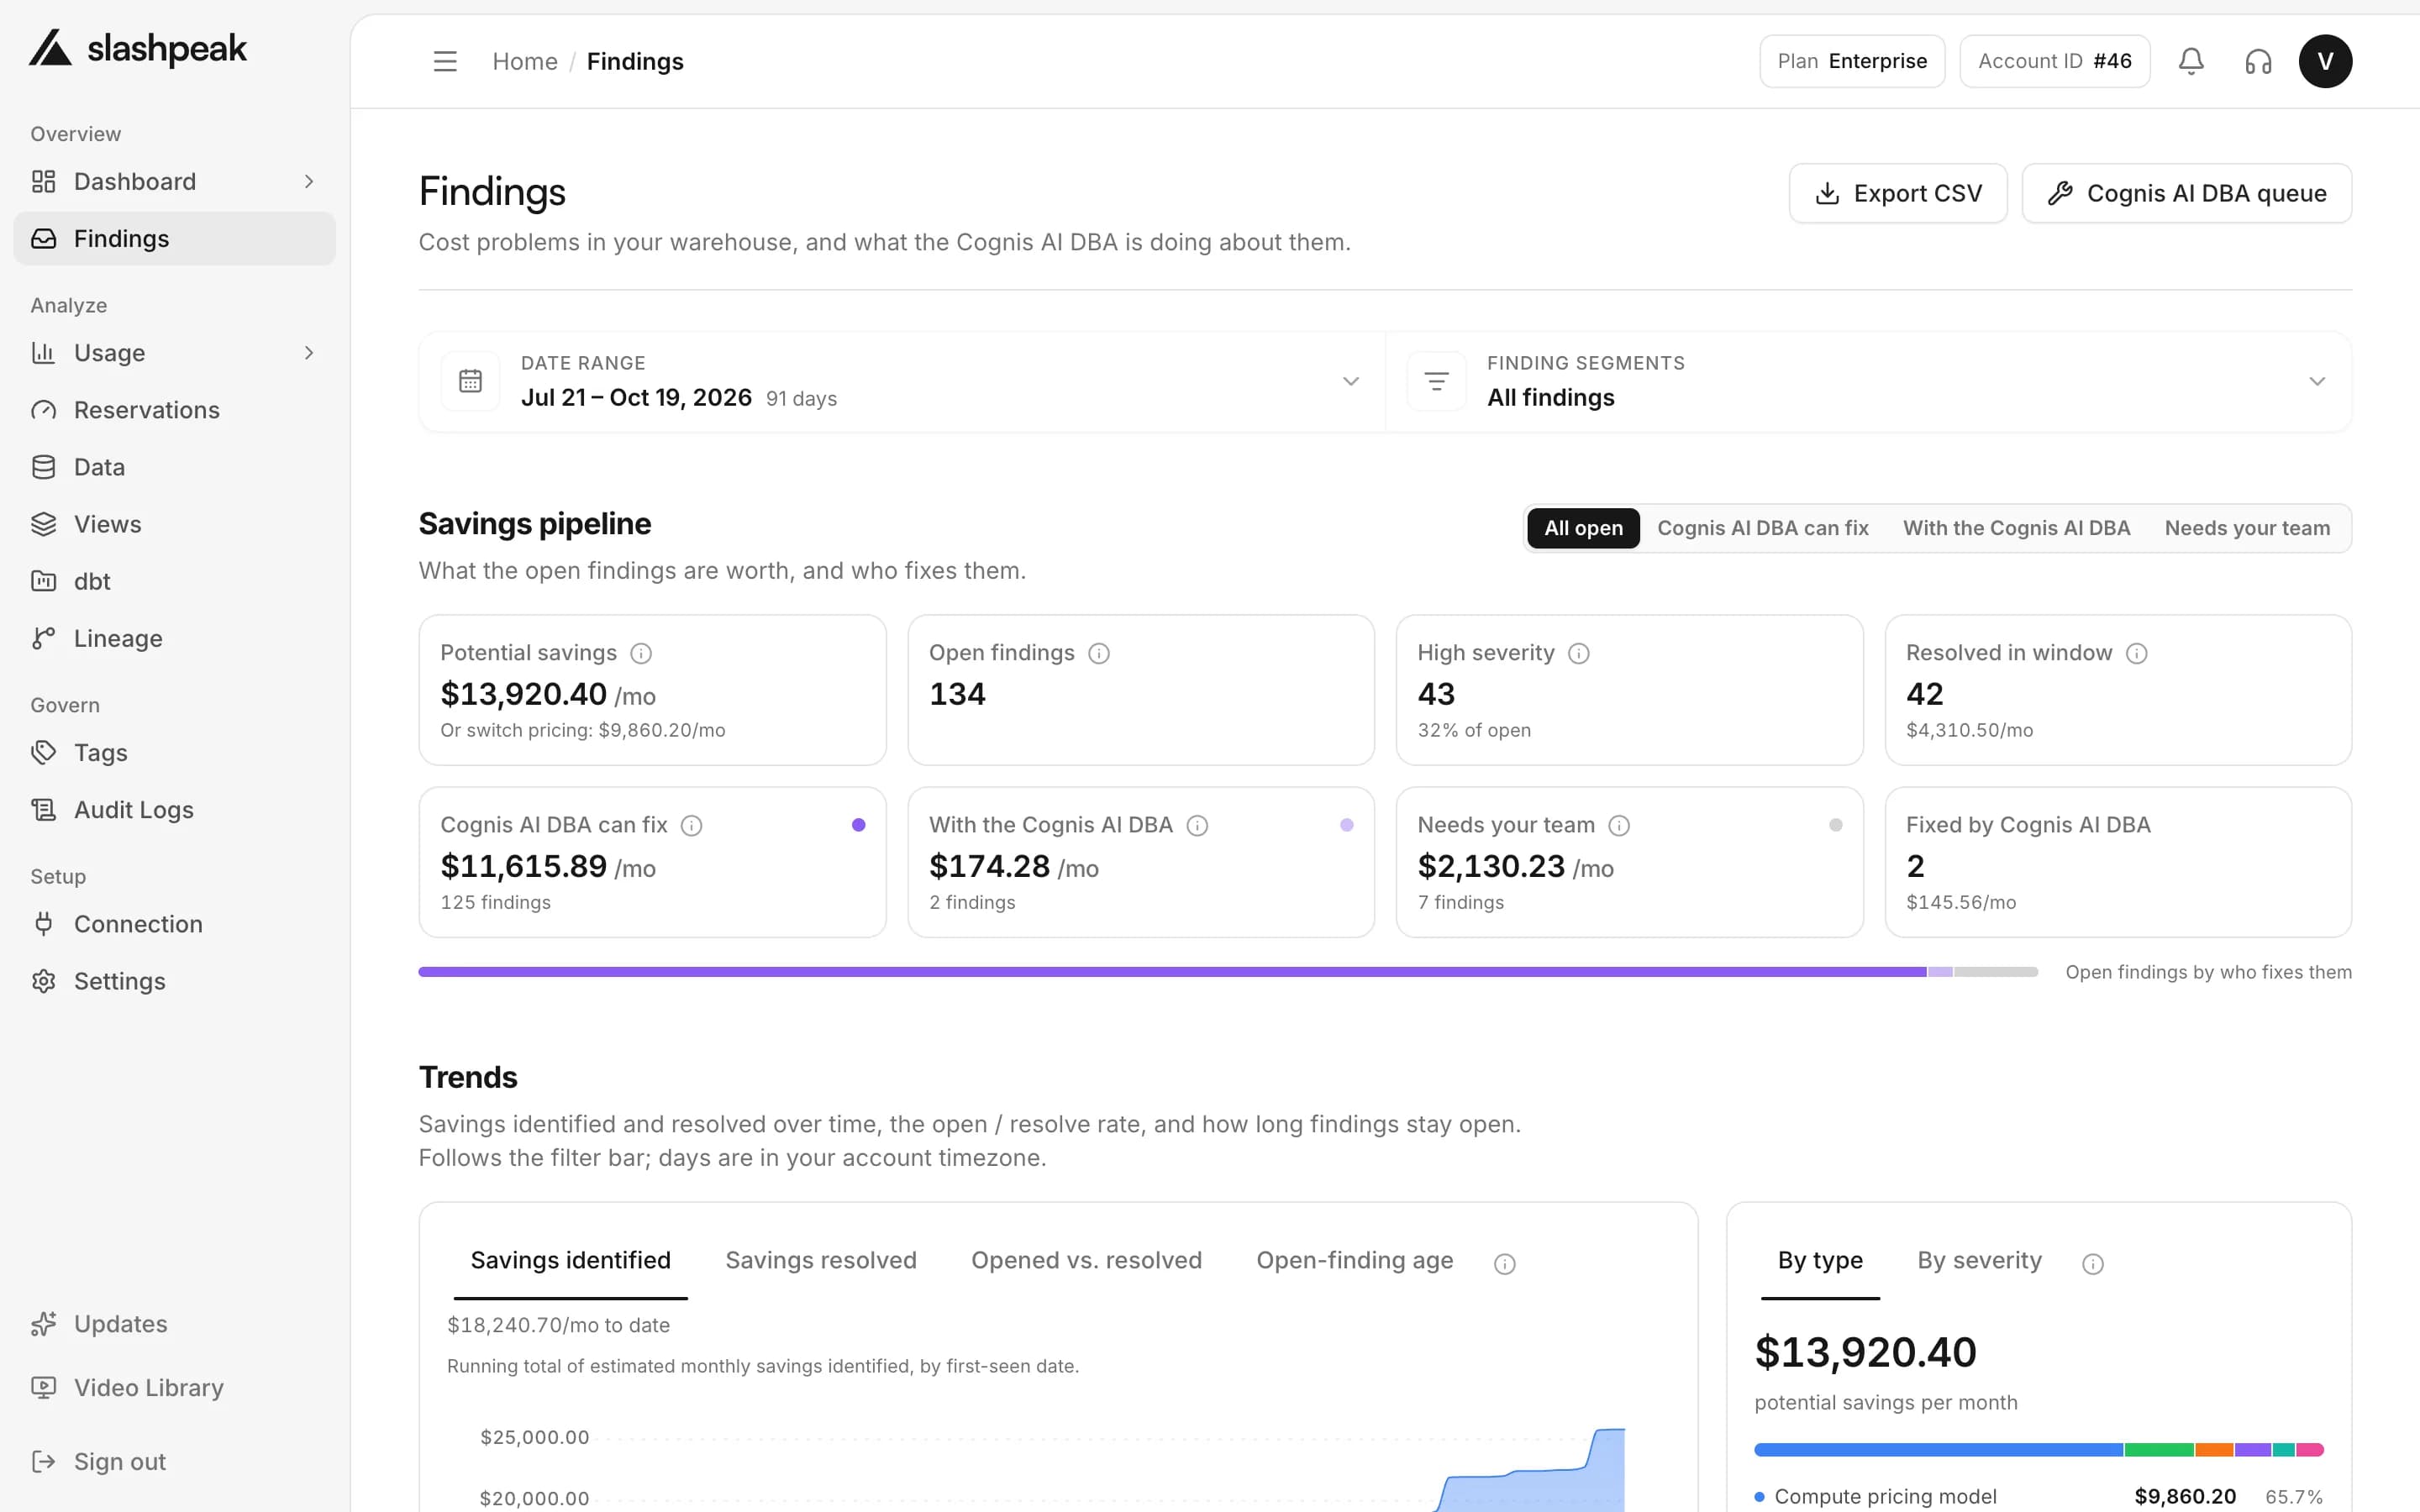Screen dimensions: 2420x1512
Task: Show info for With the Cognis AI DBA card
Action: pos(1197,825)
